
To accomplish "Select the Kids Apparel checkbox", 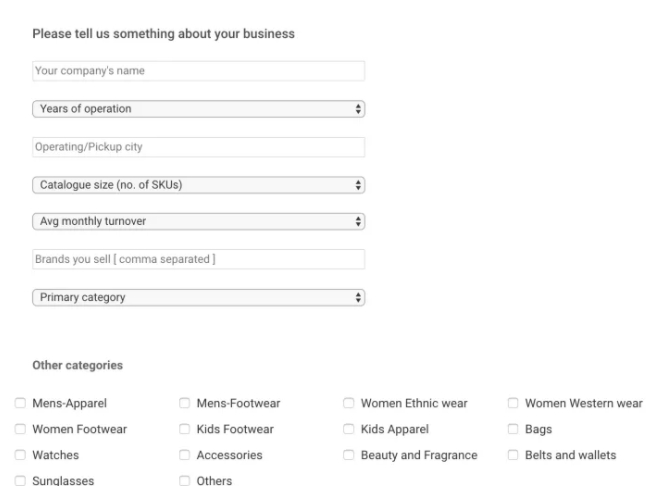I will [x=349, y=430].
